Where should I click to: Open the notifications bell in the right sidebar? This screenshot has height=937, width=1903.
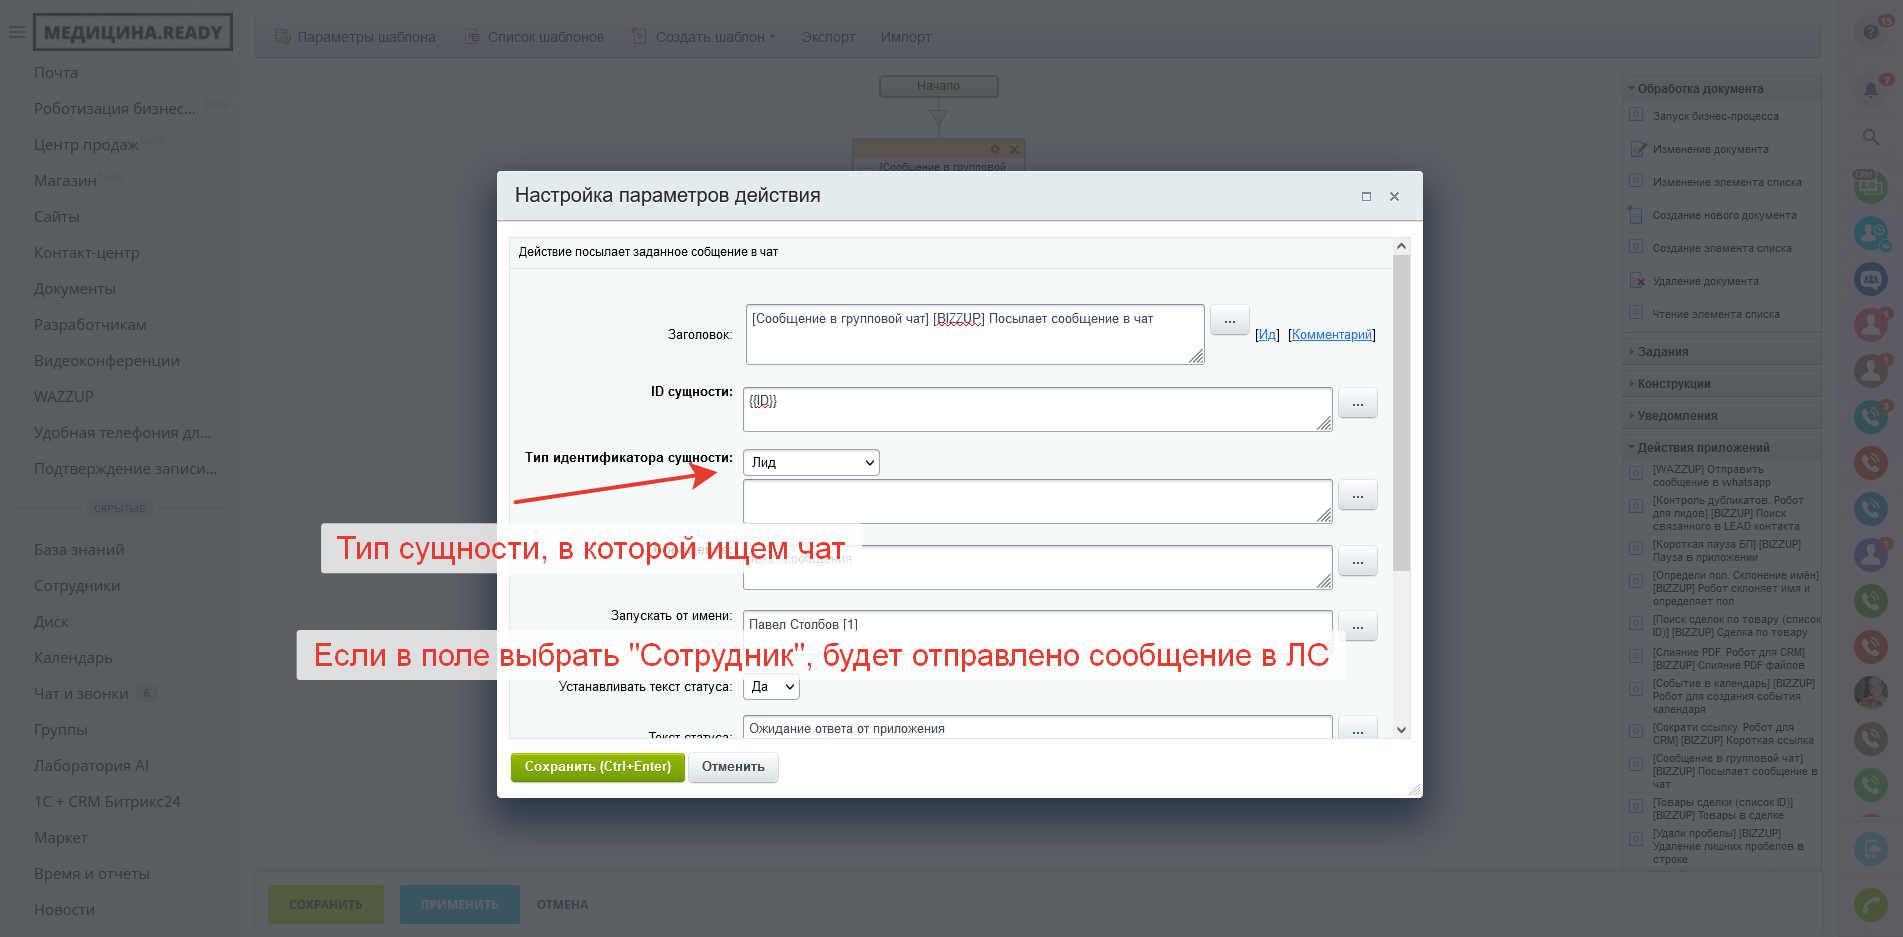pyautogui.click(x=1871, y=90)
